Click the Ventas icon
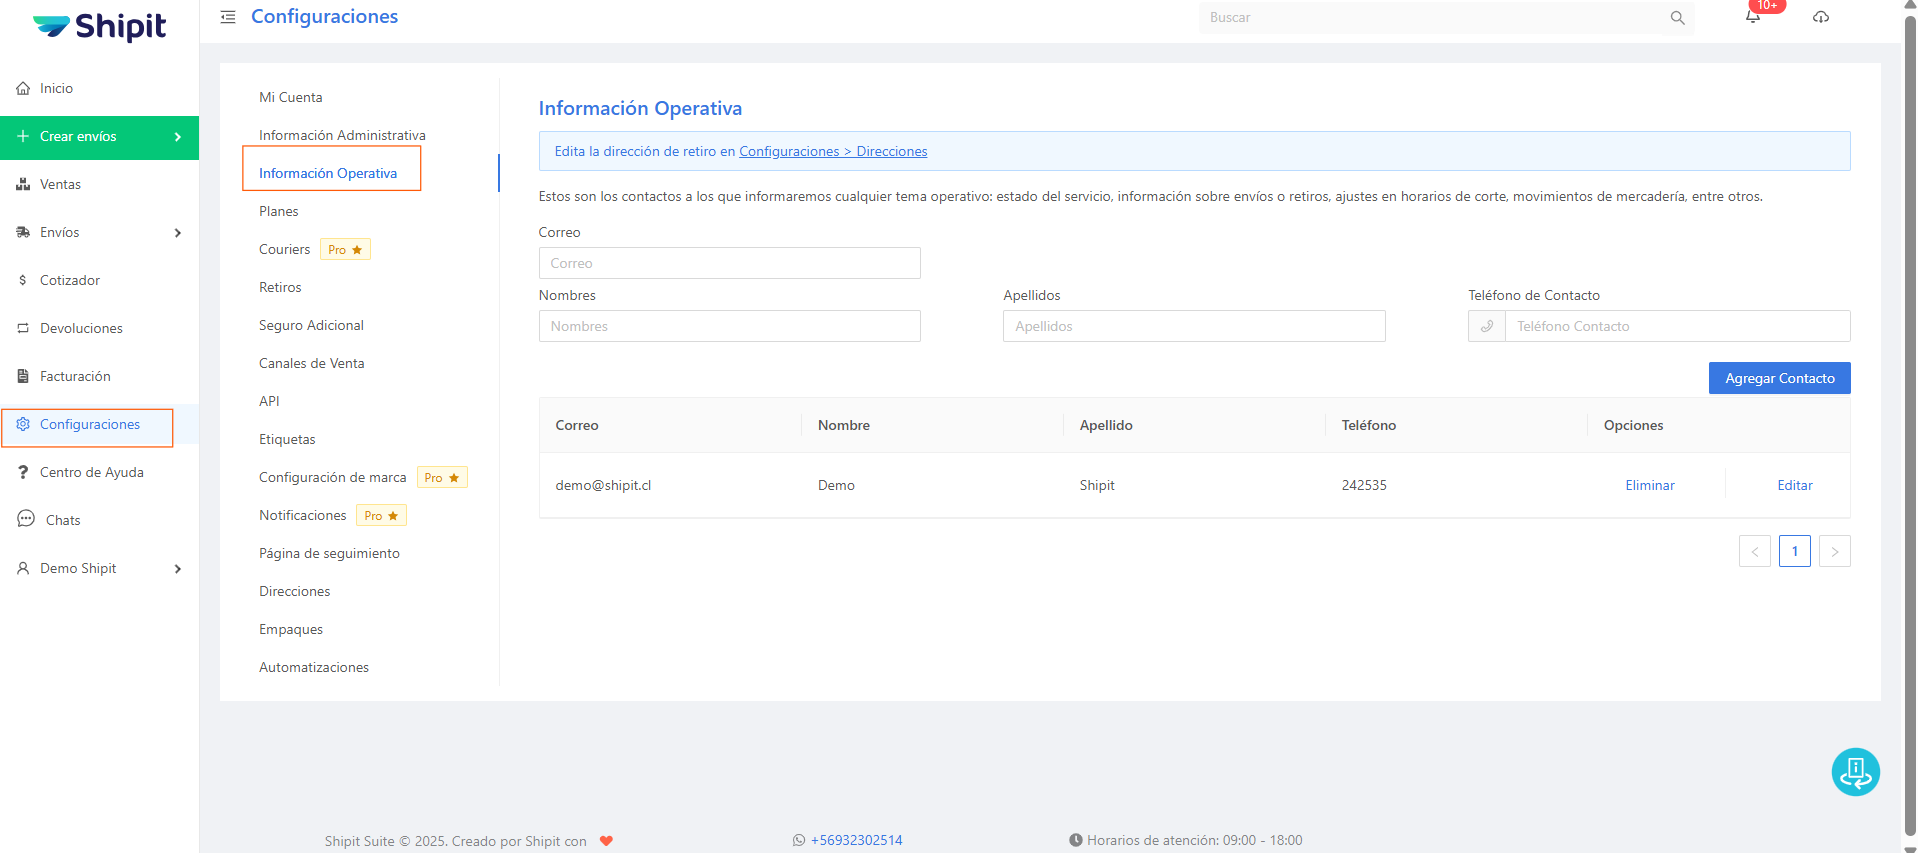Viewport: 1918px width, 853px height. coord(23,184)
